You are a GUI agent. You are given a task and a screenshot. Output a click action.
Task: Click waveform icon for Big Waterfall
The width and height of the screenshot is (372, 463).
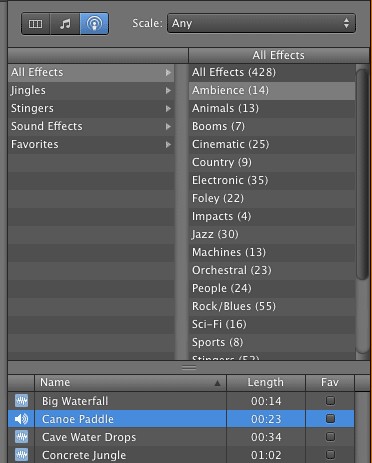click(22, 401)
